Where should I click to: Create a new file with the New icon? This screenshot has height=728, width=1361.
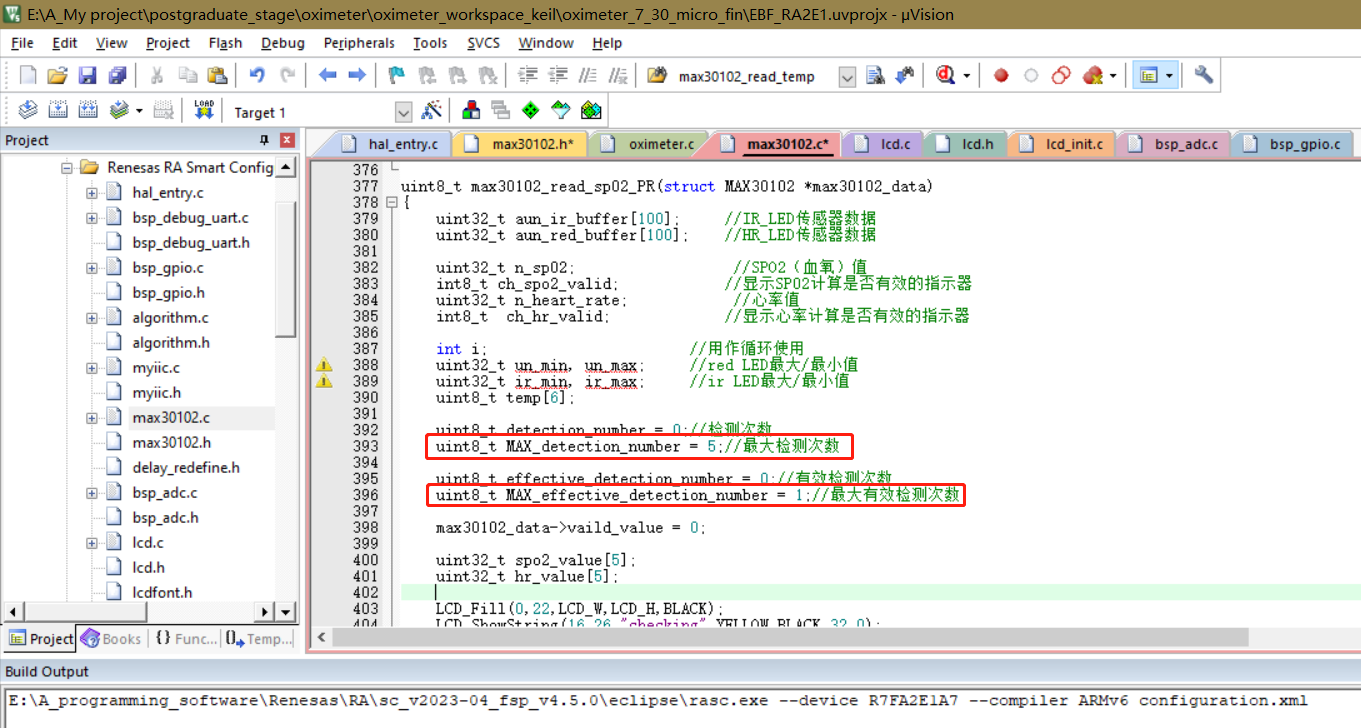28,76
